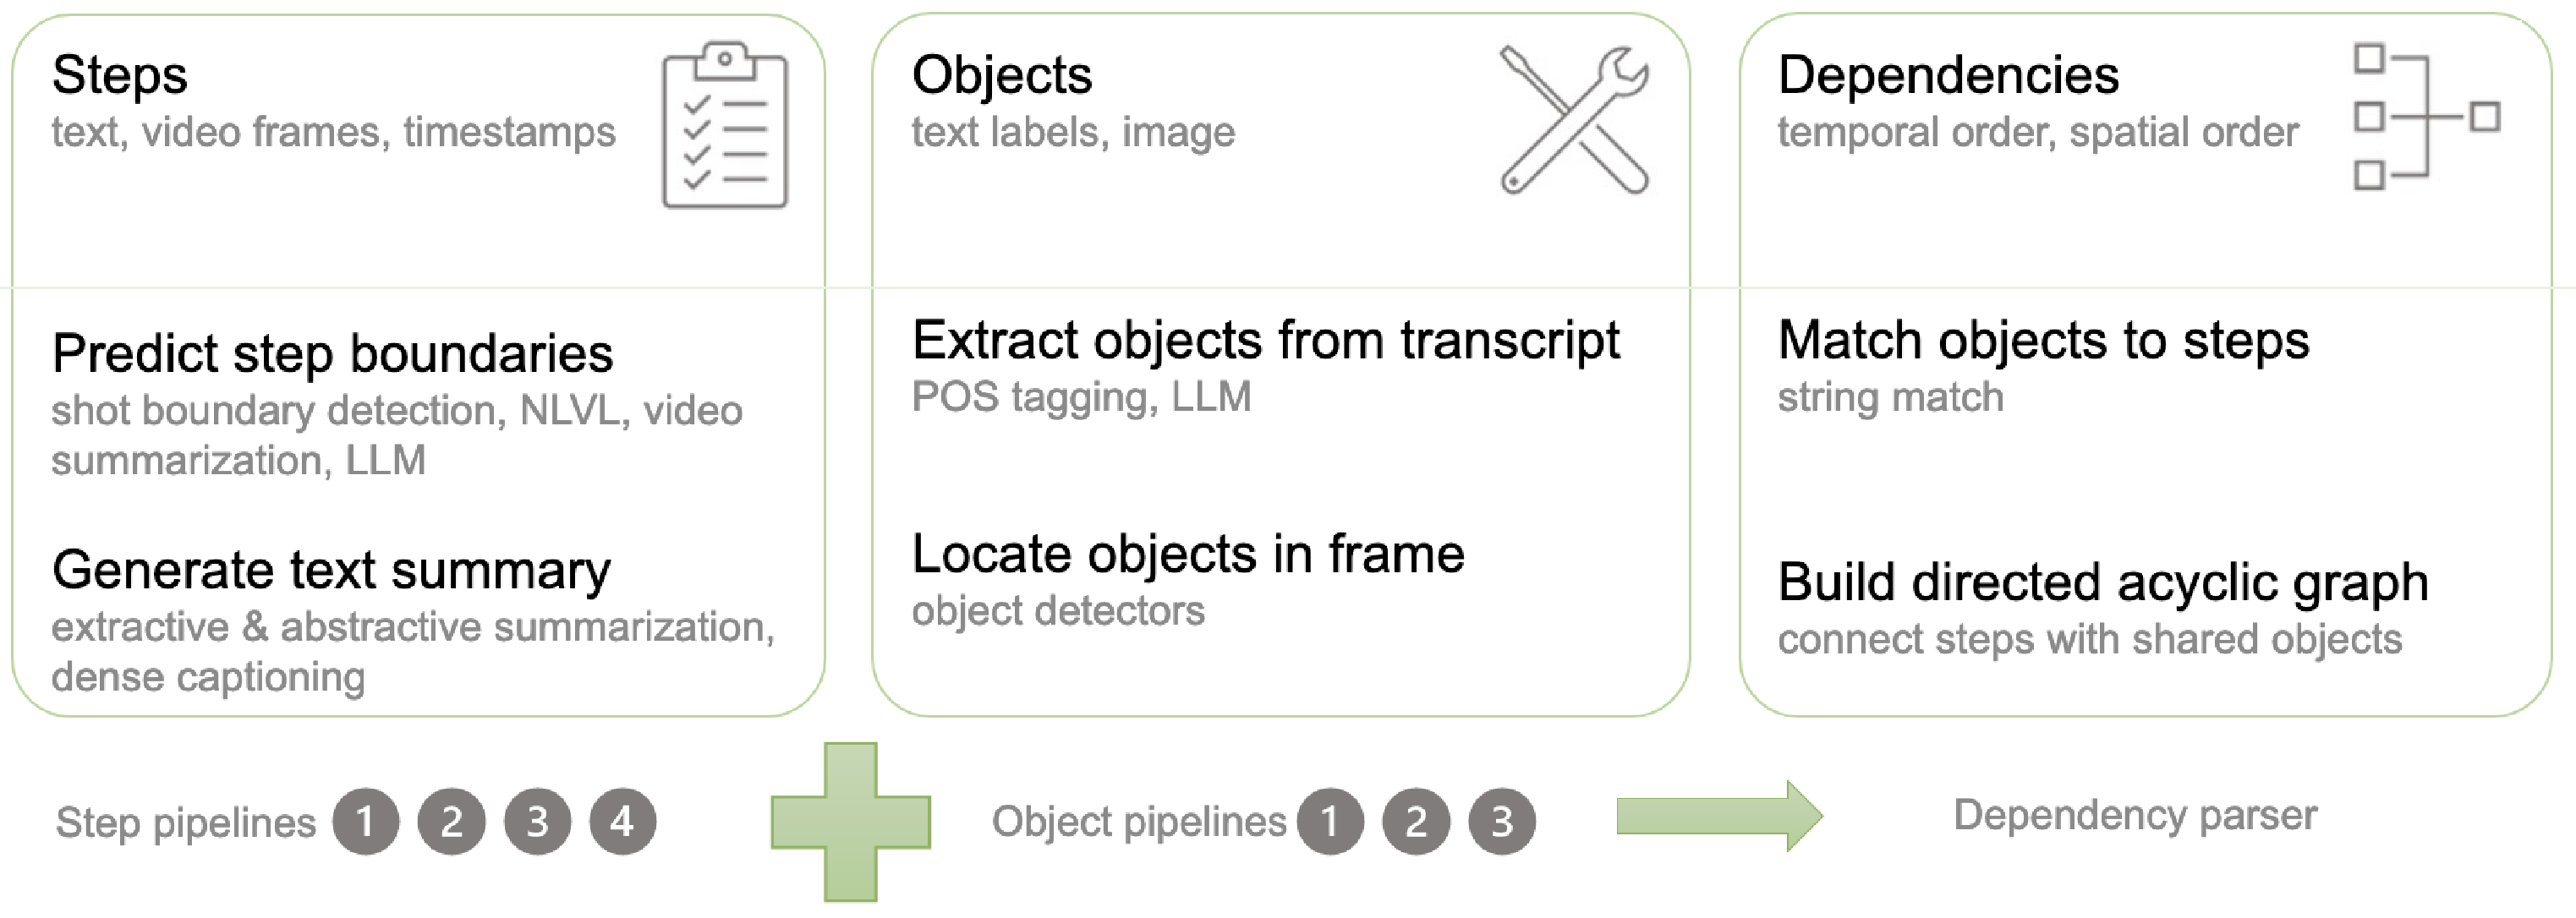Screen dimensions: 2576x918
Task: Select step pipeline number 3 circle
Action: (537, 822)
